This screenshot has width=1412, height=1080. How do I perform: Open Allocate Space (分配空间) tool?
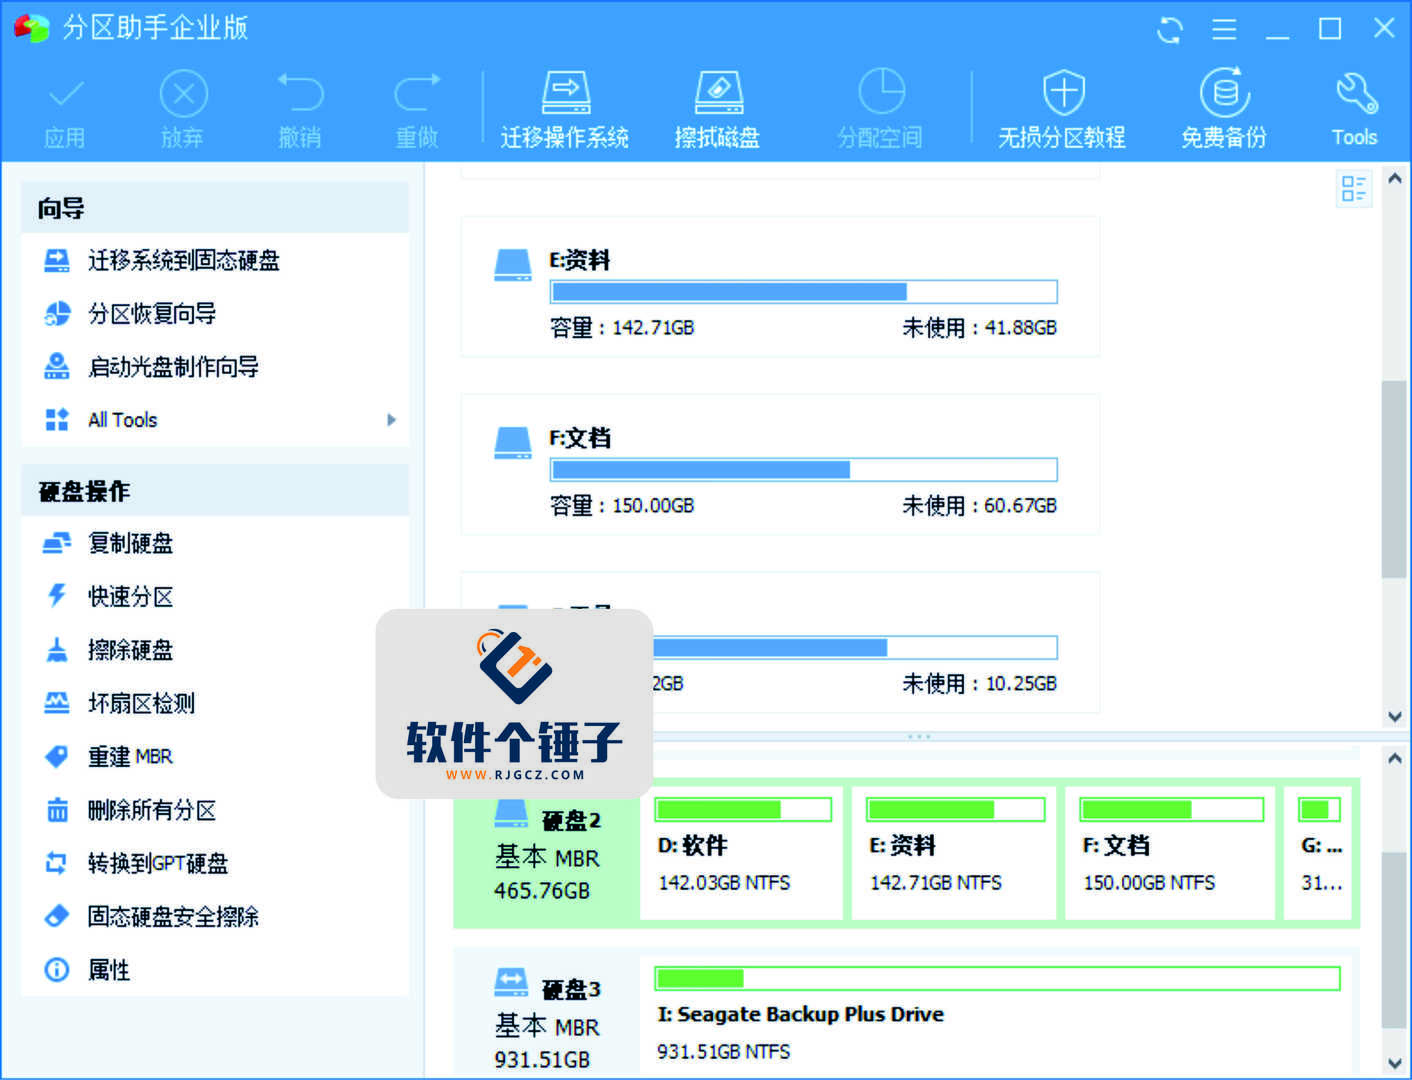(x=880, y=110)
